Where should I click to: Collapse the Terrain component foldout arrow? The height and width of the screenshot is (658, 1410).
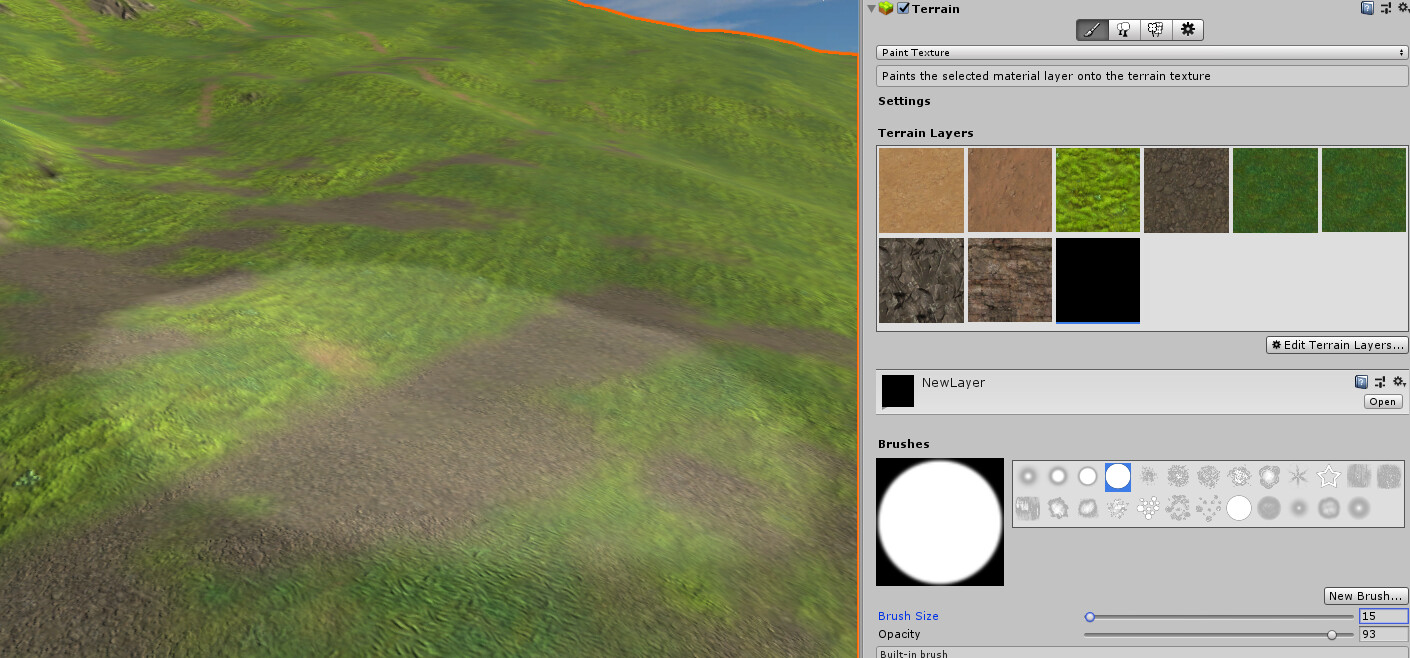pos(871,8)
